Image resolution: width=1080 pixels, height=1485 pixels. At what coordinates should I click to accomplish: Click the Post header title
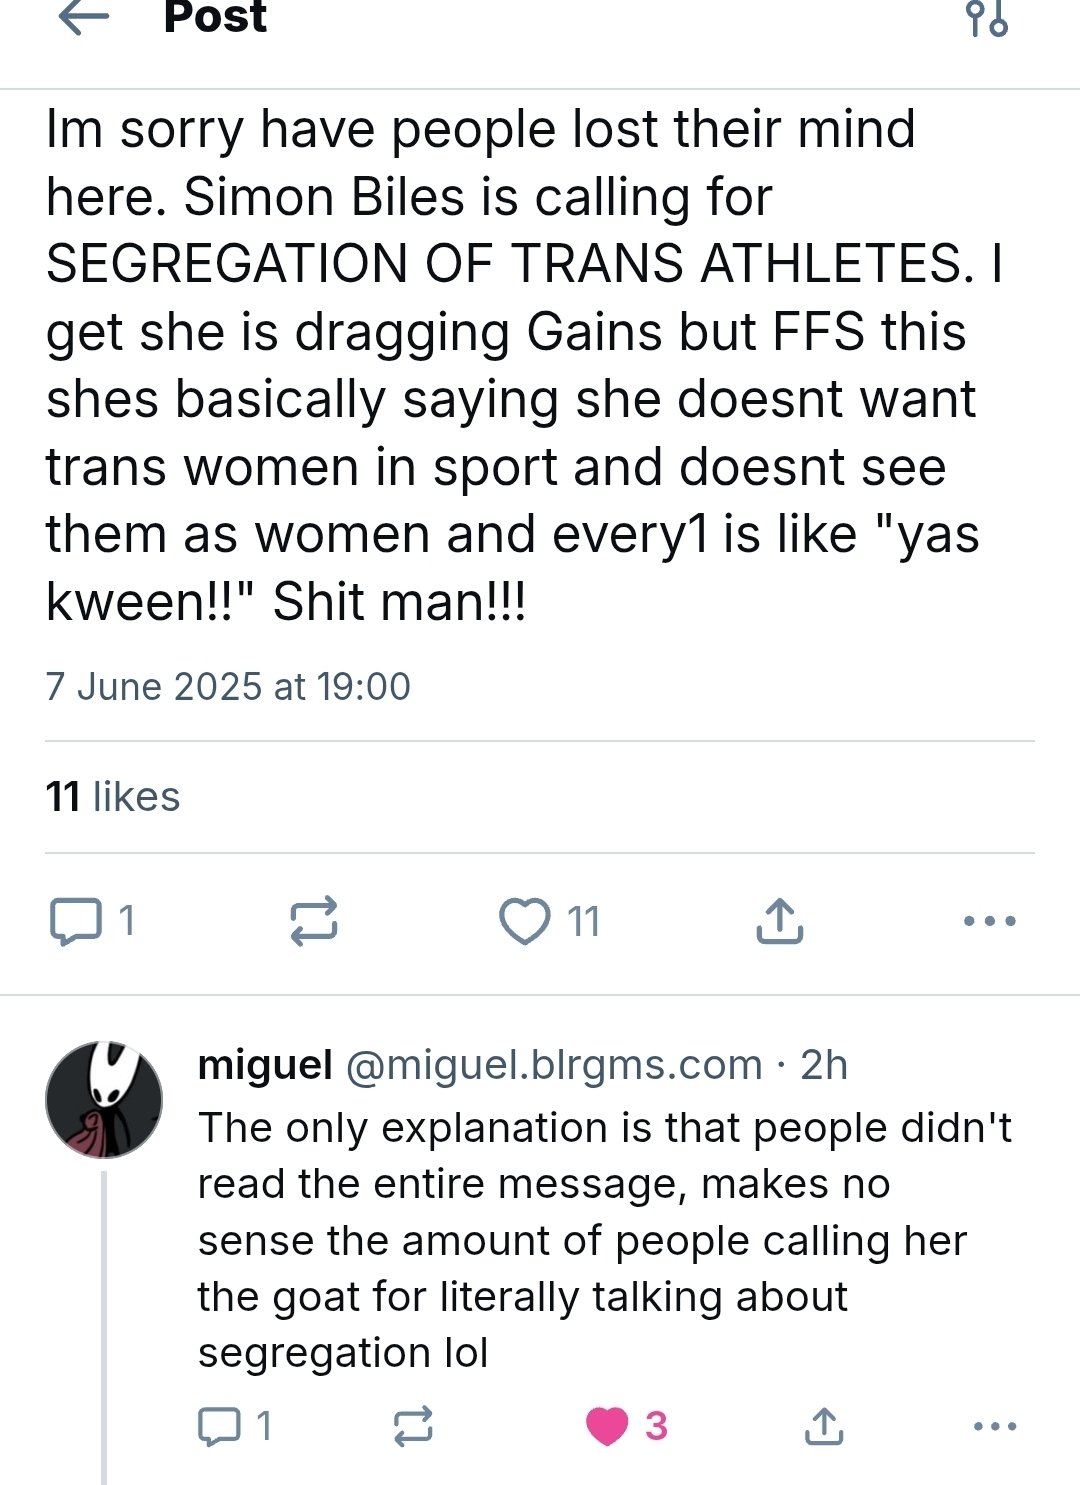pyautogui.click(x=215, y=18)
